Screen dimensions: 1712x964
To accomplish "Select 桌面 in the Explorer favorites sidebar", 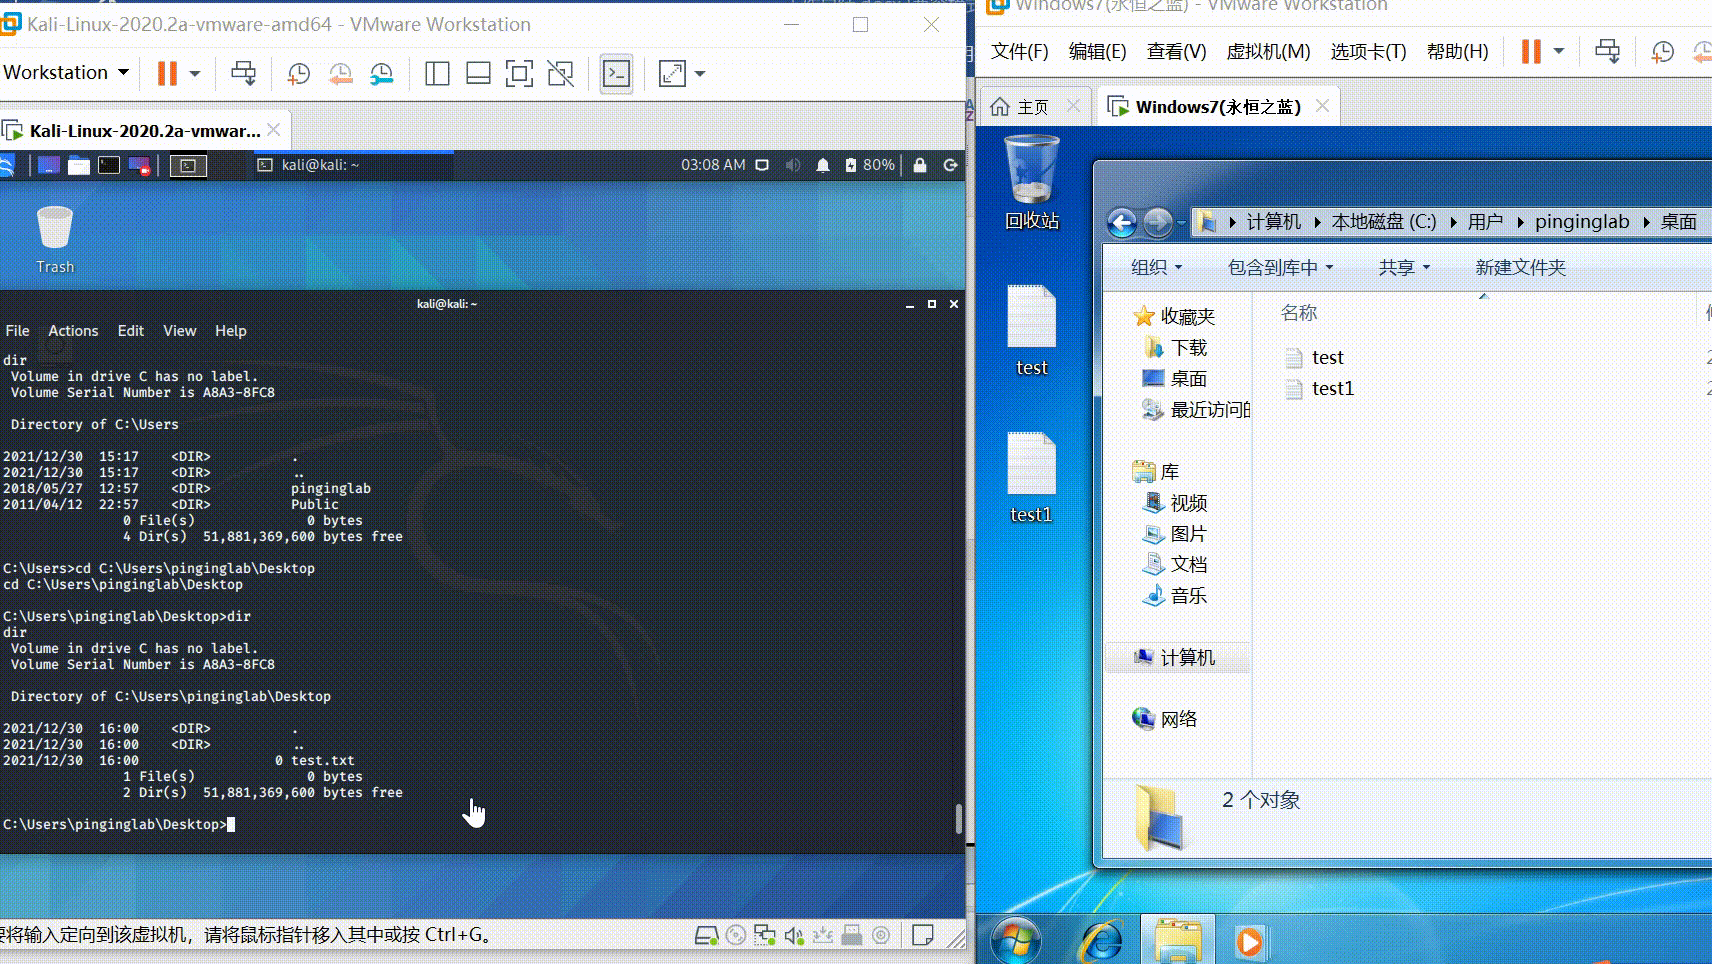I will [x=1191, y=378].
